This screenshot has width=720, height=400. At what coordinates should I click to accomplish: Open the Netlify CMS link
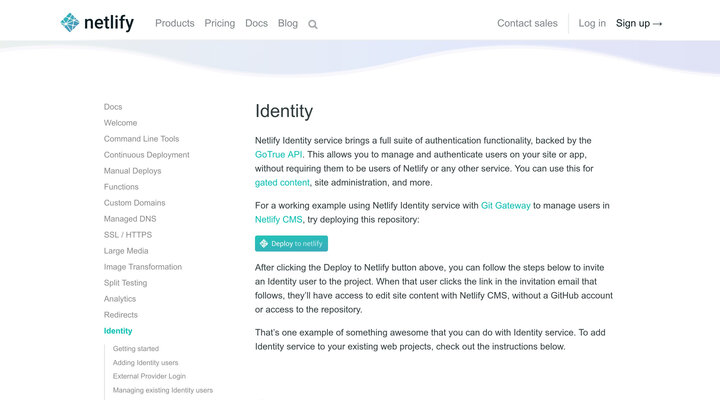[278, 220]
